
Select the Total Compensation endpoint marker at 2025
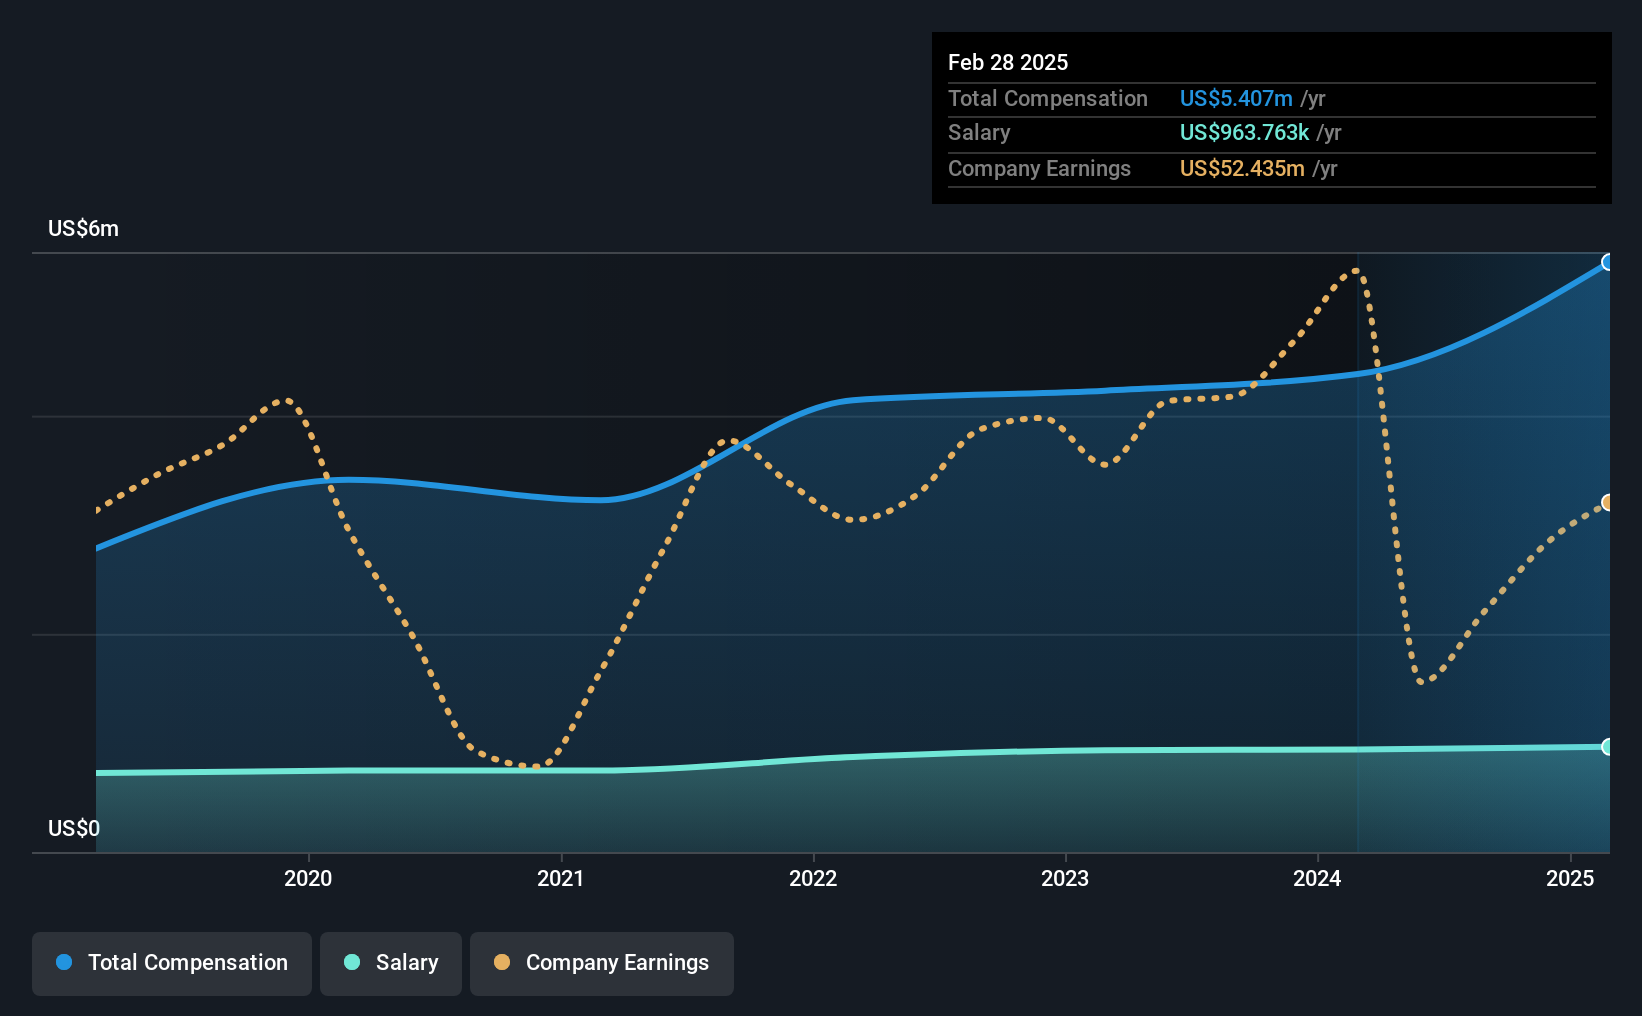[1608, 262]
